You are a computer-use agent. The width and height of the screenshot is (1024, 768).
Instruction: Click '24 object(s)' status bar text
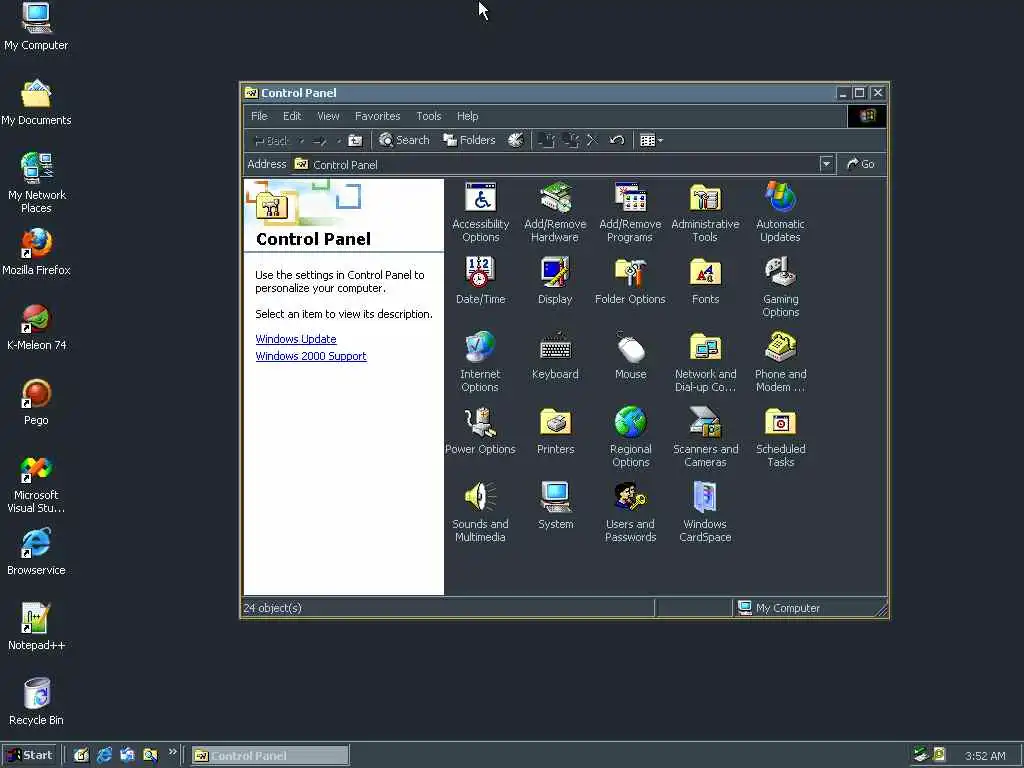(x=272, y=608)
